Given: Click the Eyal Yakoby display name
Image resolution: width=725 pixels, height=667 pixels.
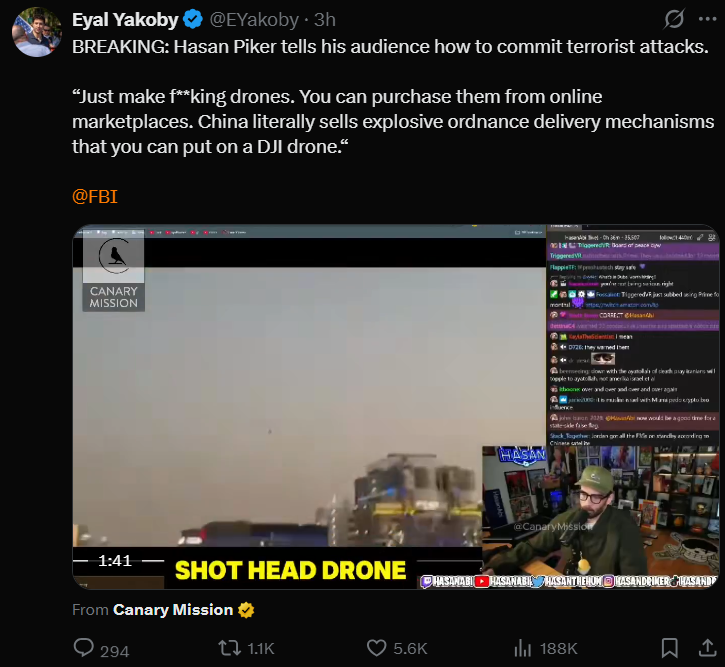Looking at the screenshot, I should (x=125, y=20).
